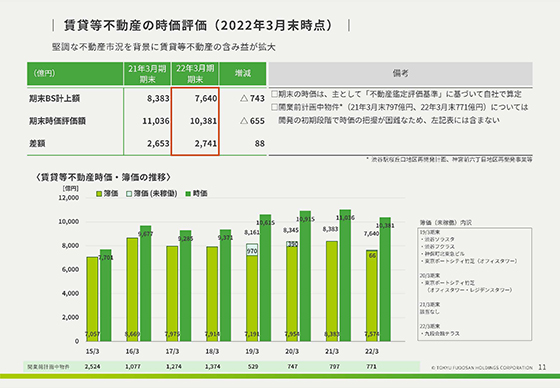Viewport: 560px width, 388px height.
Task: Click list item 九段会館テラス
Action: (x=440, y=334)
